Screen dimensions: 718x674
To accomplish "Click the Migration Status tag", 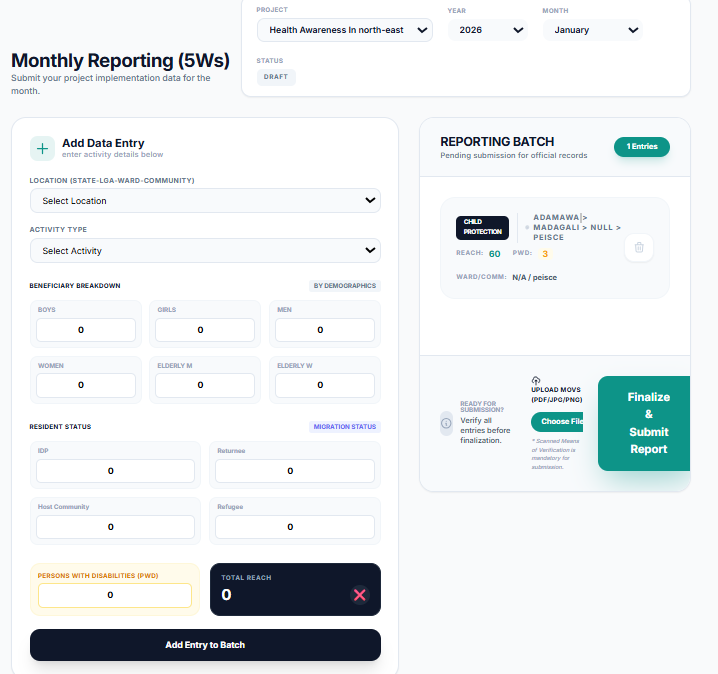I will point(345,427).
